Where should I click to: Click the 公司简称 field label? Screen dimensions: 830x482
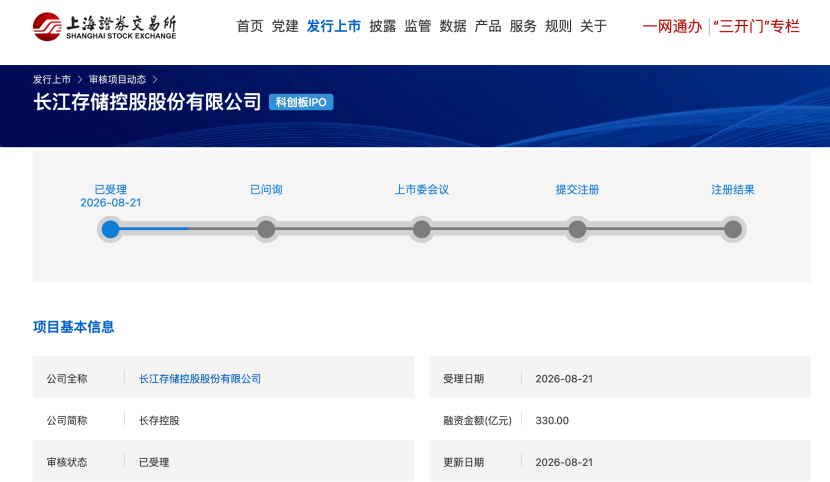coord(67,421)
